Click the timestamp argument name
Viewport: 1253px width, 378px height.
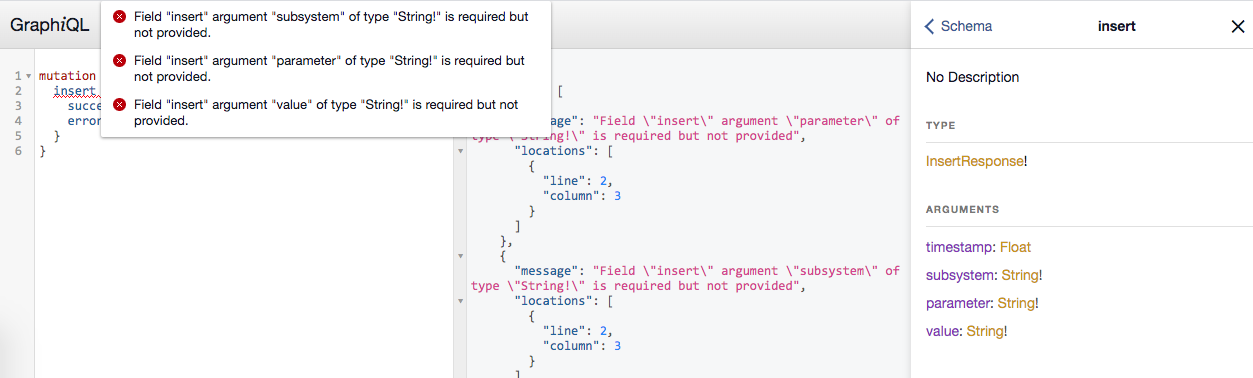958,247
